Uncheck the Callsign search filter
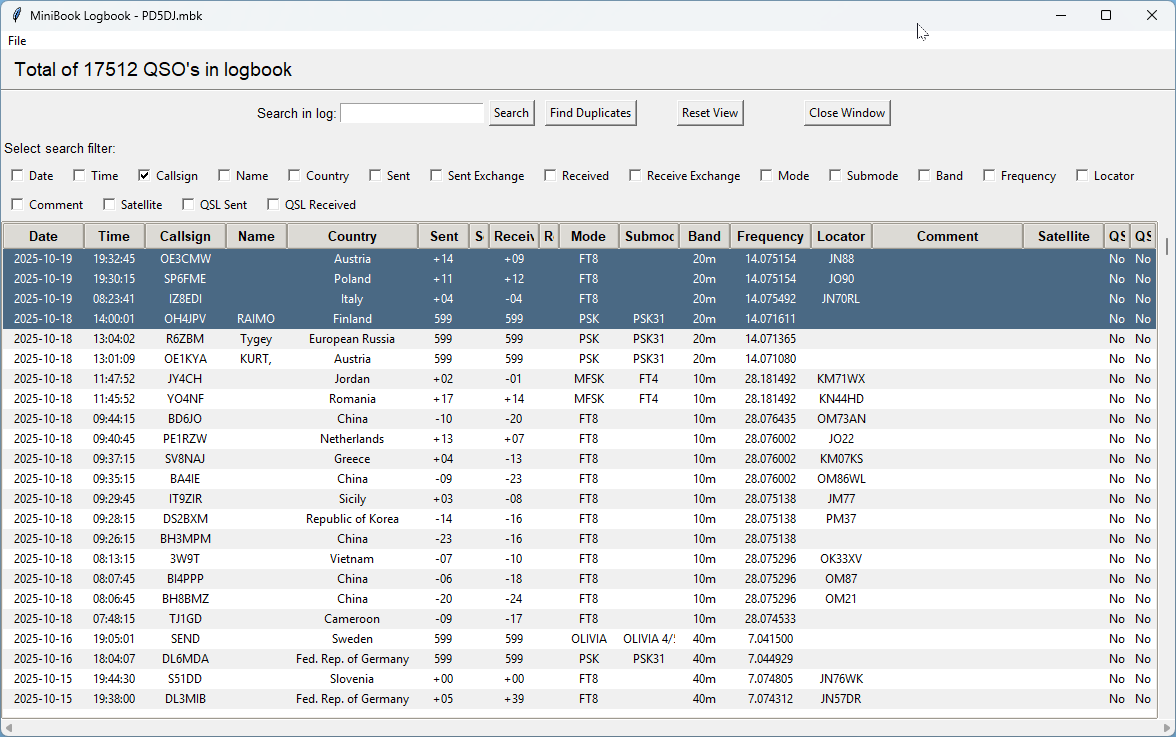The width and height of the screenshot is (1176, 737). click(145, 176)
